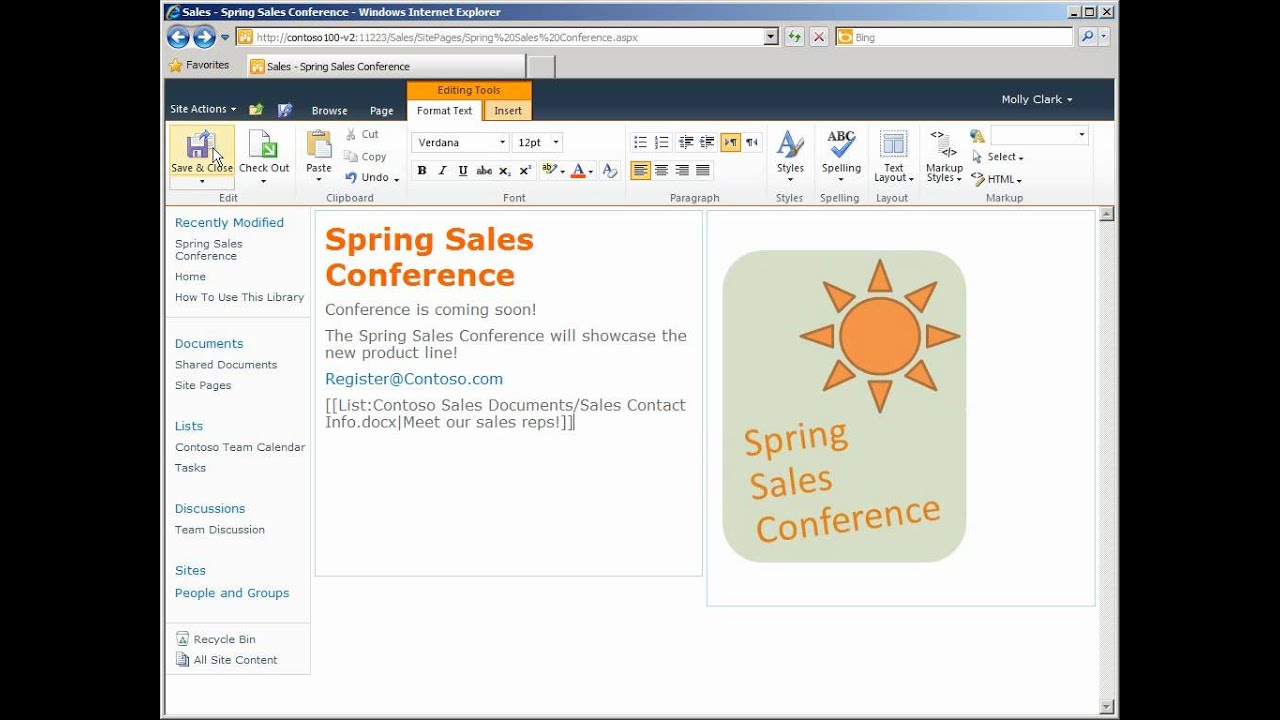Toggle Superscript formatting
The width and height of the screenshot is (1280, 720).
(x=526, y=171)
